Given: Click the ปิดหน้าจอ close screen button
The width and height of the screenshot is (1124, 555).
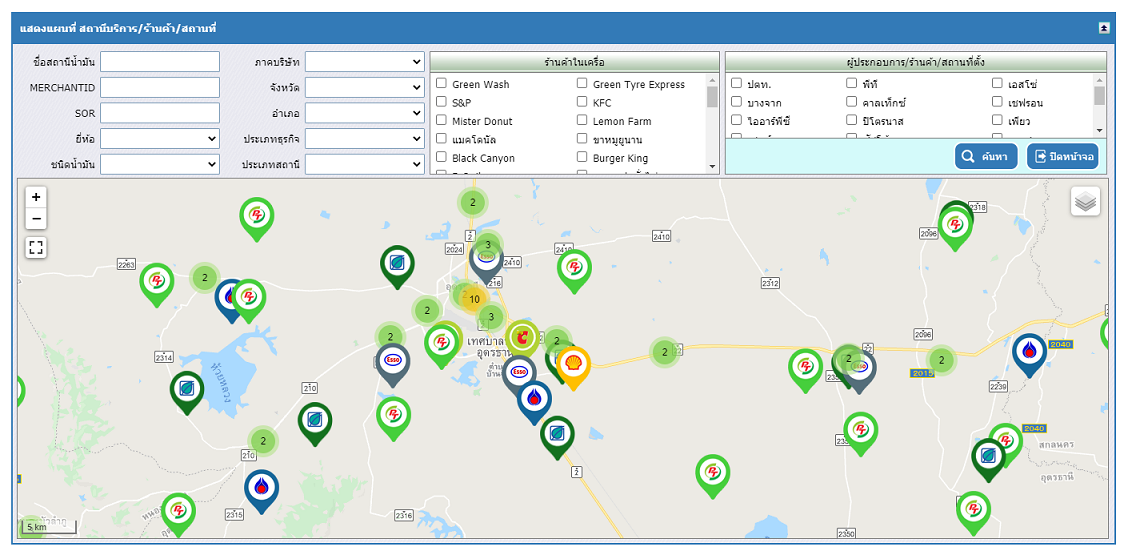Looking at the screenshot, I should [x=1062, y=156].
